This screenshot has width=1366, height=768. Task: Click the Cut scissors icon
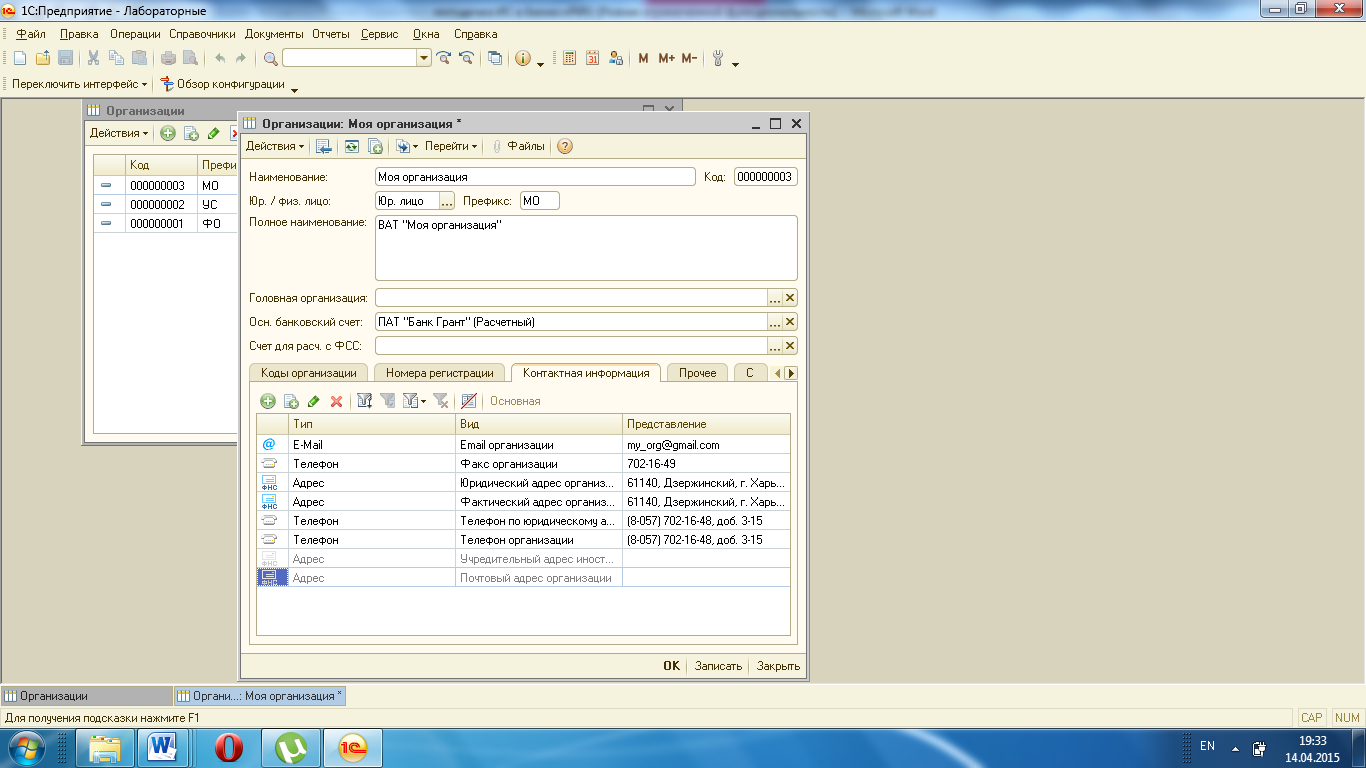point(93,58)
